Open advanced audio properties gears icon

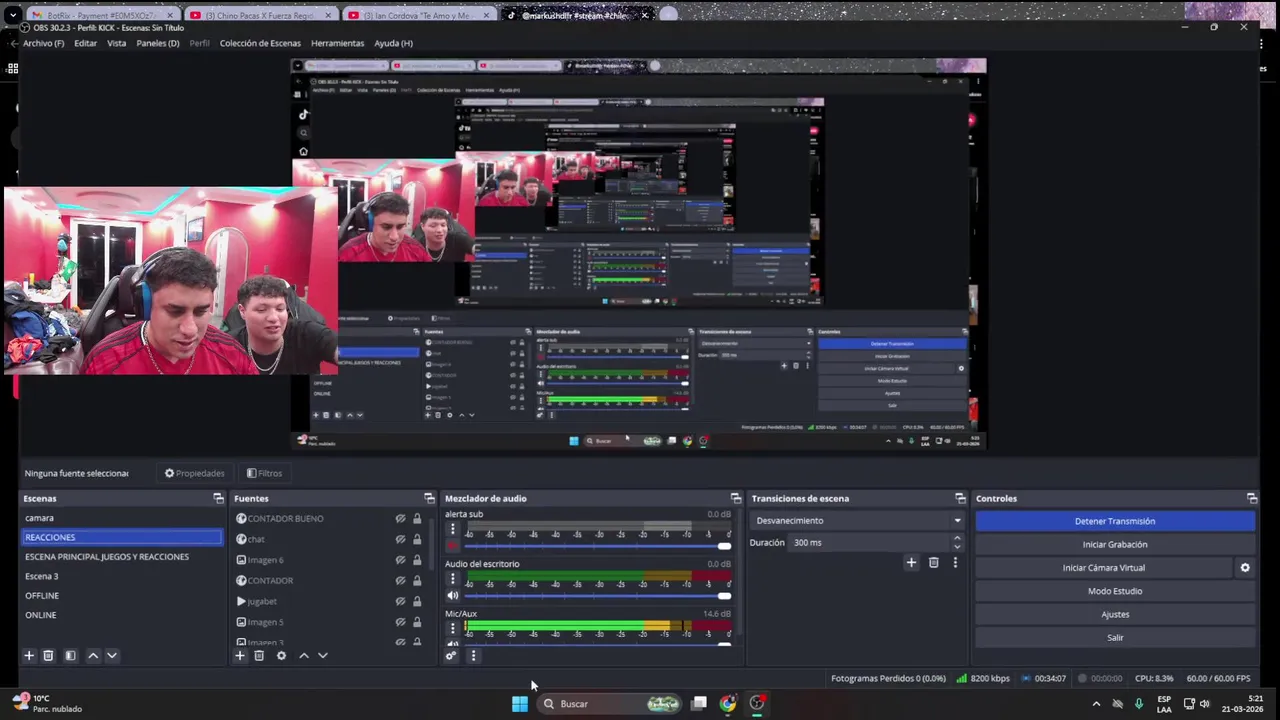(x=451, y=656)
